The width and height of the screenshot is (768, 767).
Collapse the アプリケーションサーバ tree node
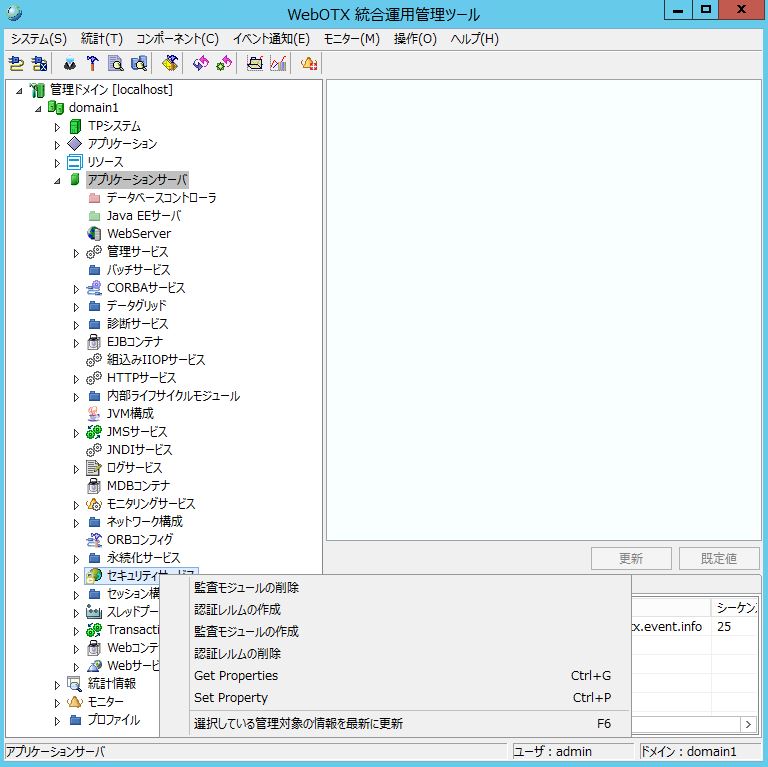[57, 180]
